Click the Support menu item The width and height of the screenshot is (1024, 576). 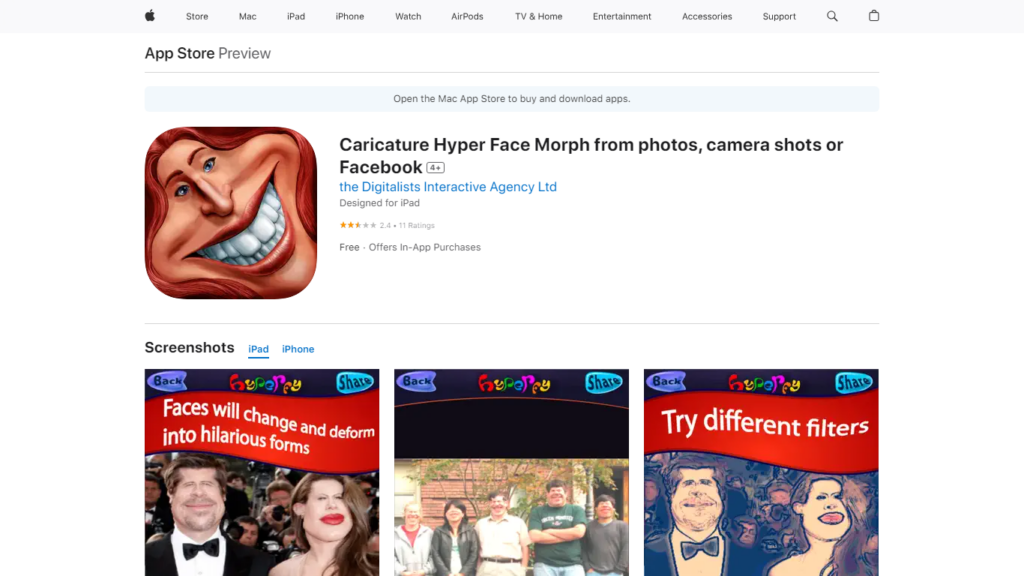tap(779, 16)
